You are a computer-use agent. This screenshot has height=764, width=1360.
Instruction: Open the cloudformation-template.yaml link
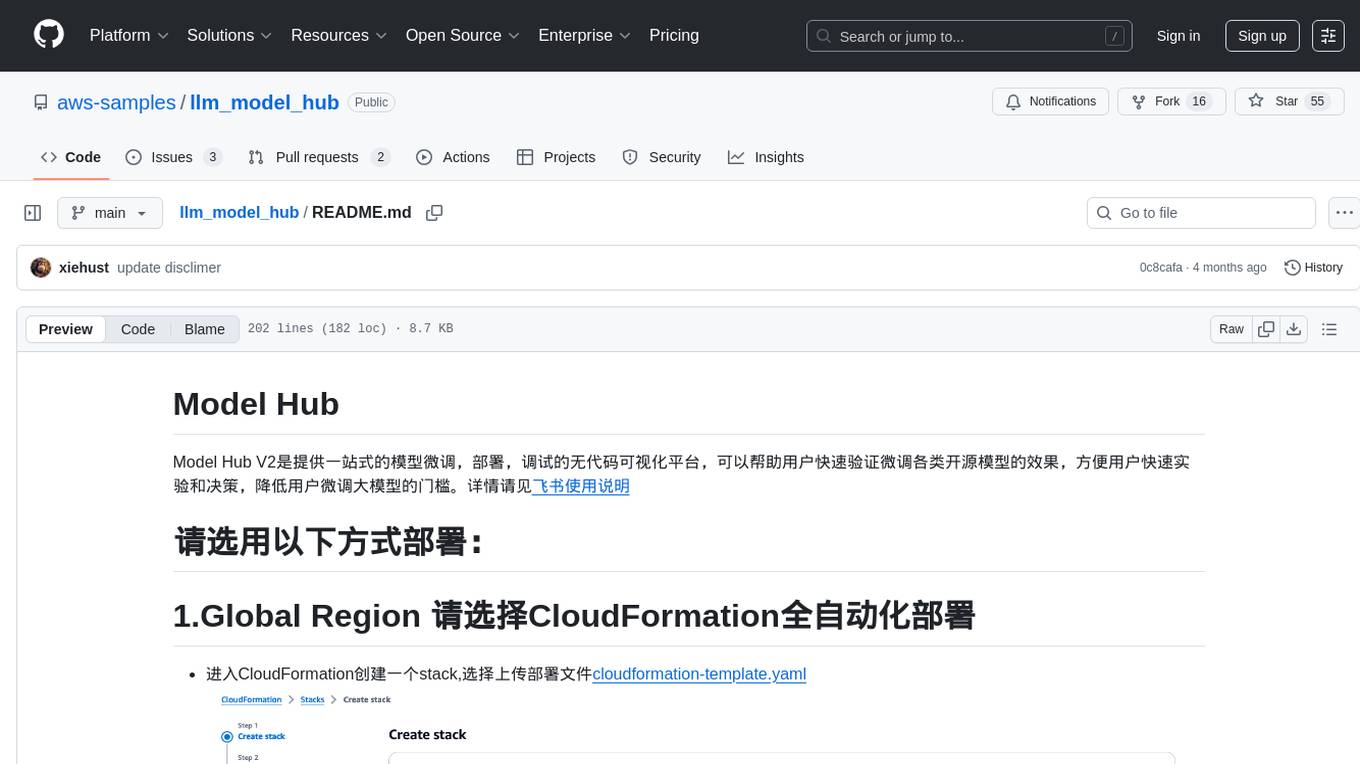click(699, 674)
